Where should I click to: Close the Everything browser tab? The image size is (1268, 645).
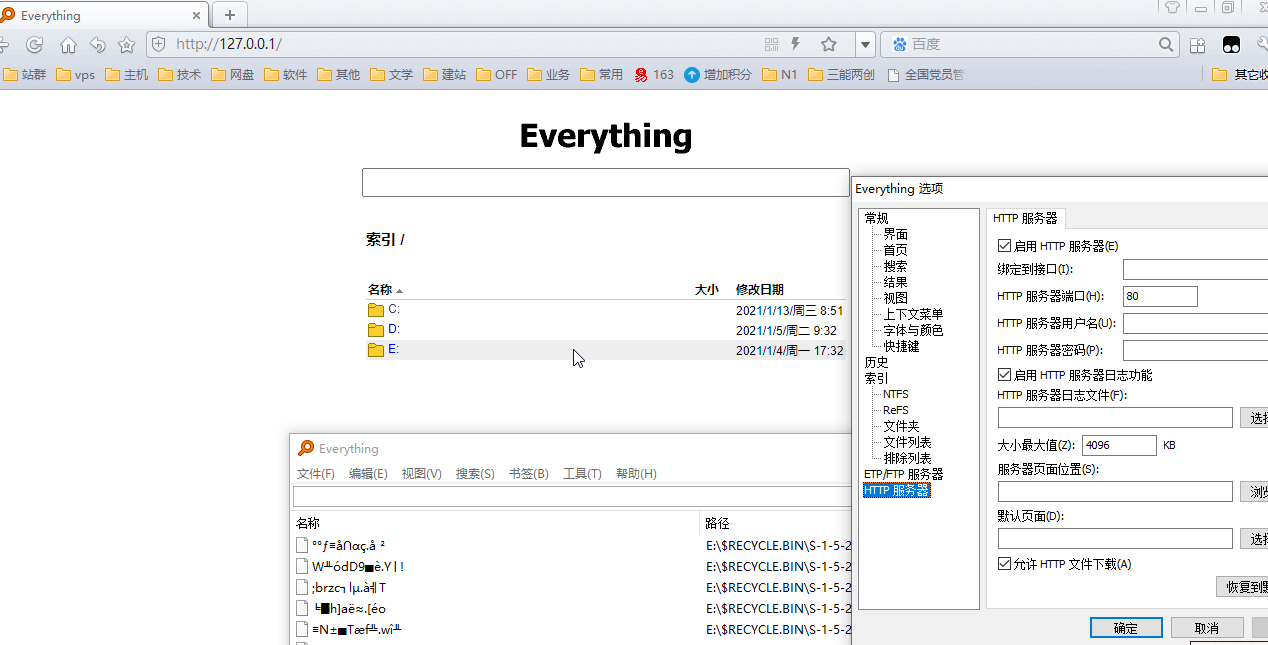196,16
